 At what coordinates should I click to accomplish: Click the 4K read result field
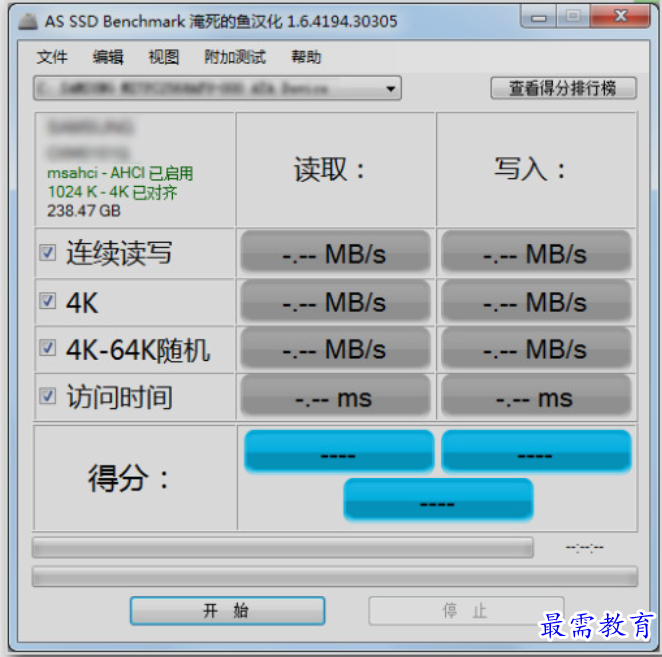tap(335, 301)
